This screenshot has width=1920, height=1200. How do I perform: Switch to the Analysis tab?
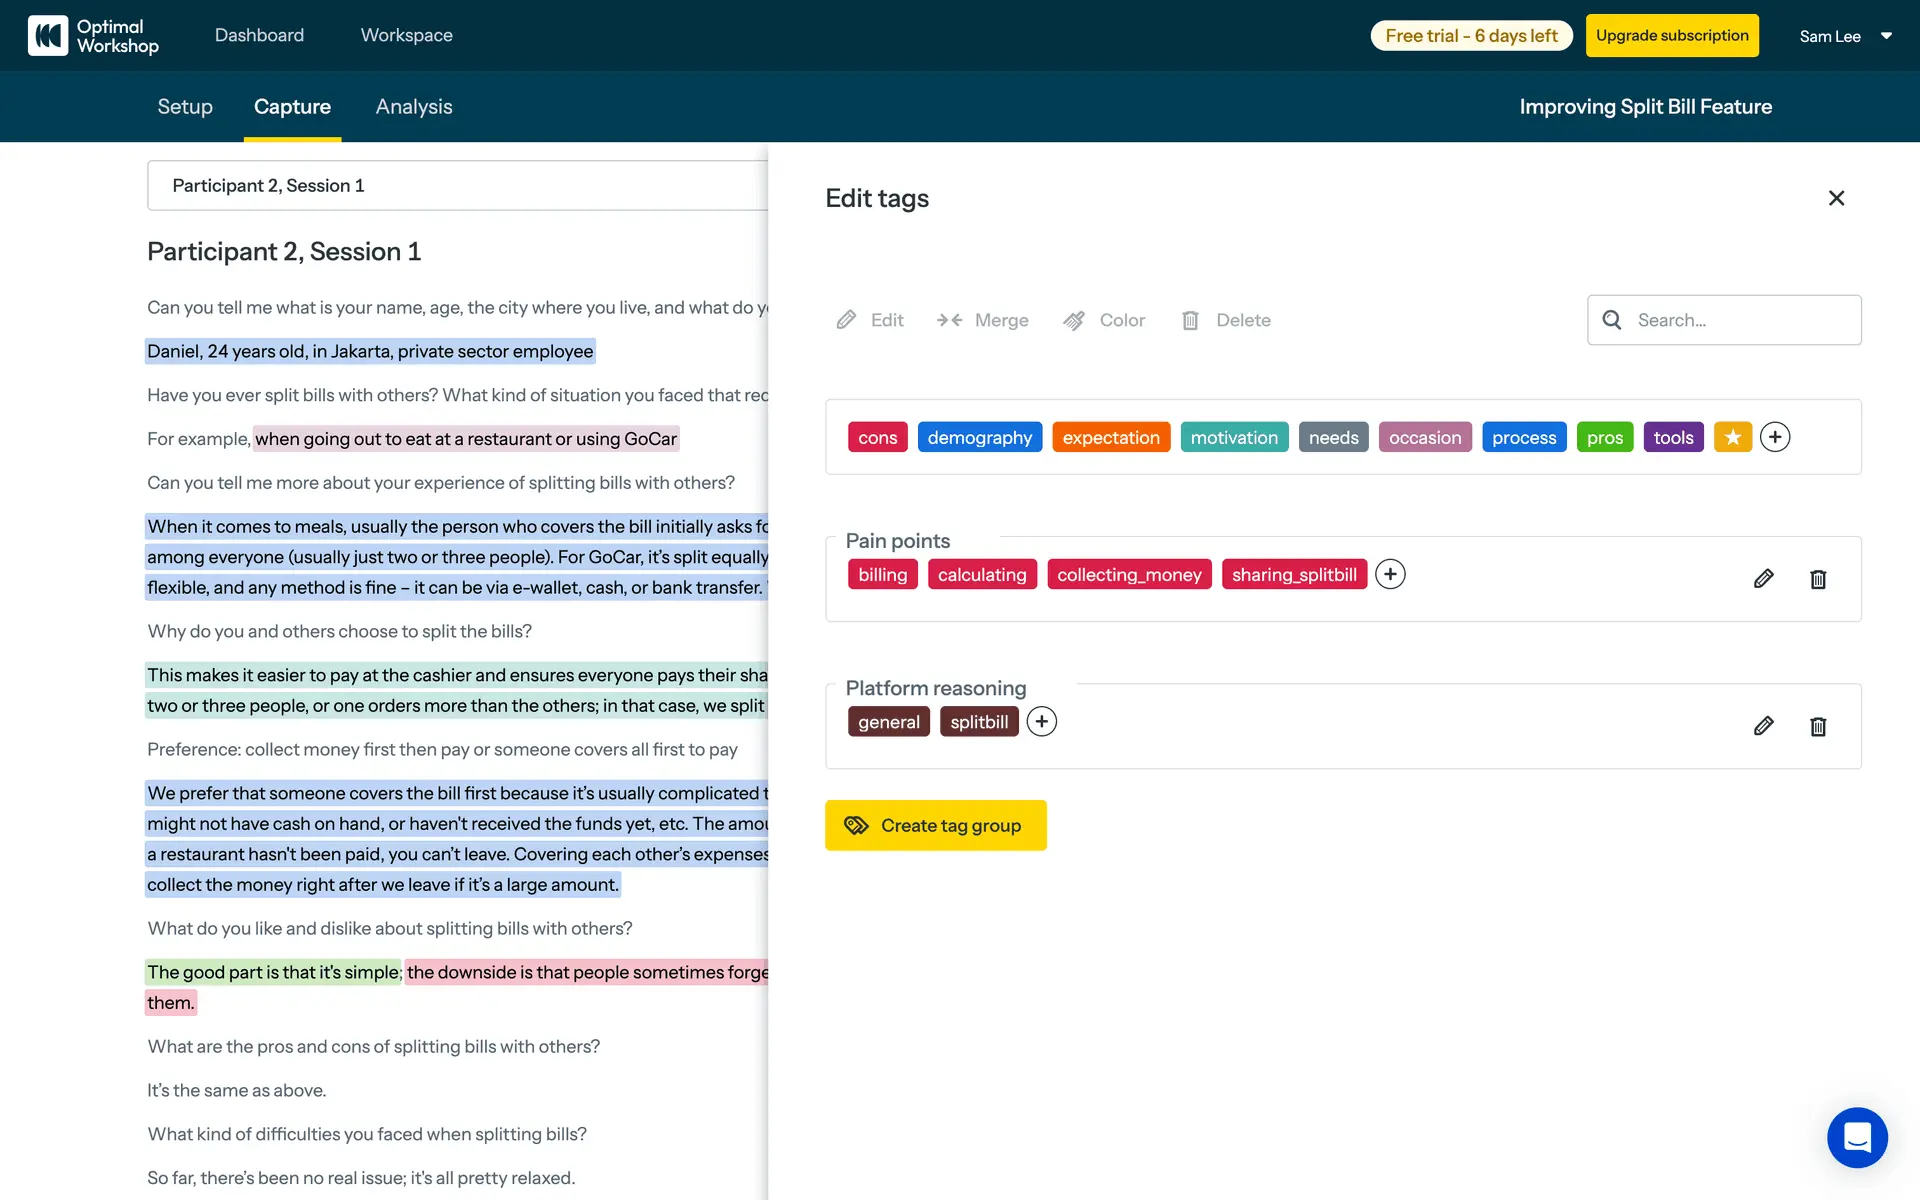[x=414, y=107]
